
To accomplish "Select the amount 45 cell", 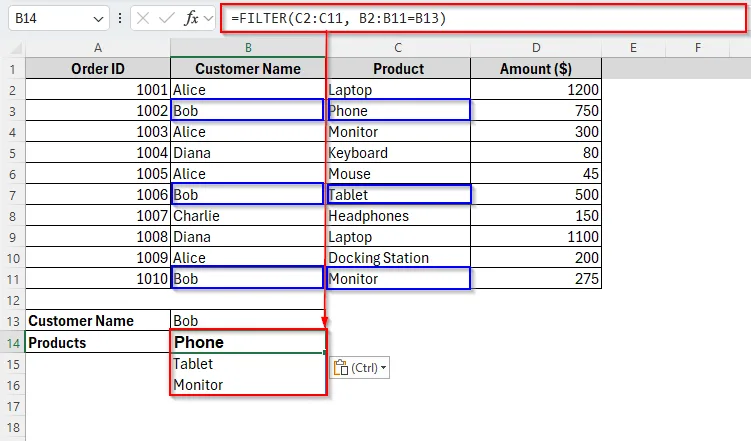I will tap(536, 174).
